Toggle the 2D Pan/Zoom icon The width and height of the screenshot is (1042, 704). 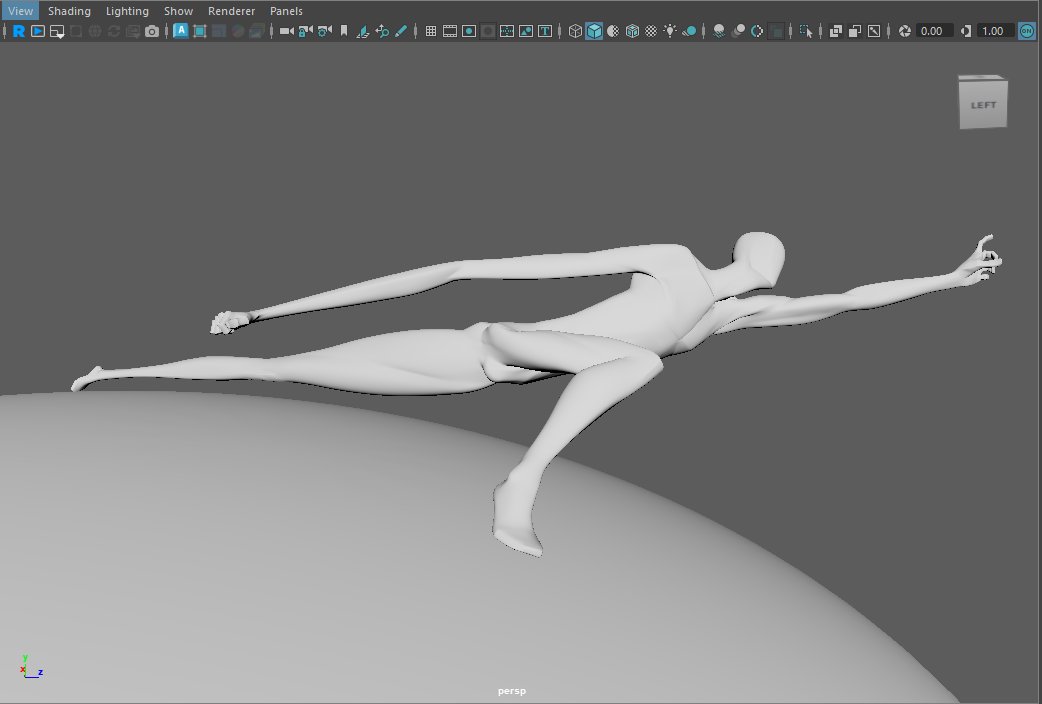(382, 31)
